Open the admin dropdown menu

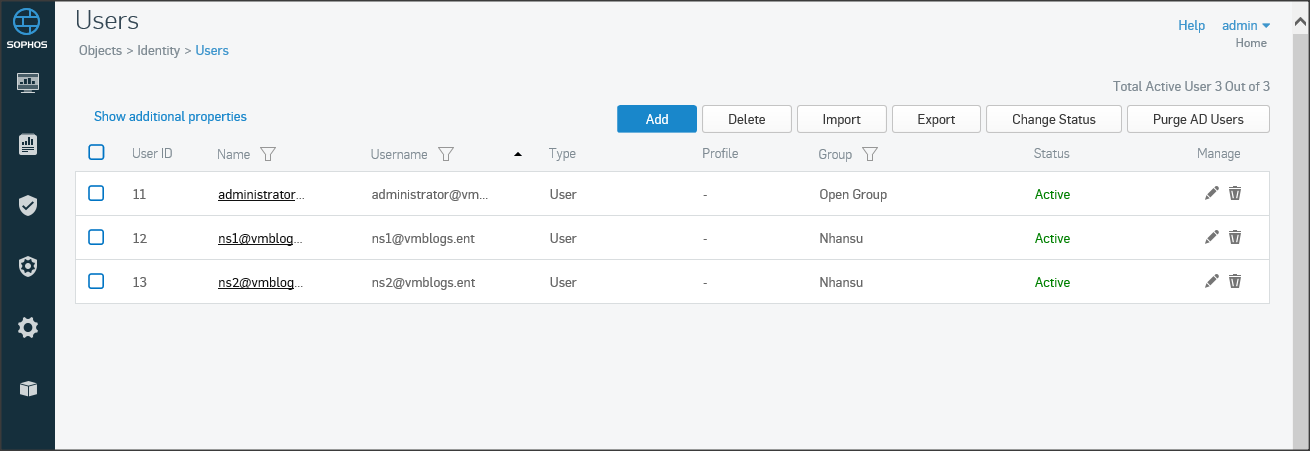(1246, 26)
